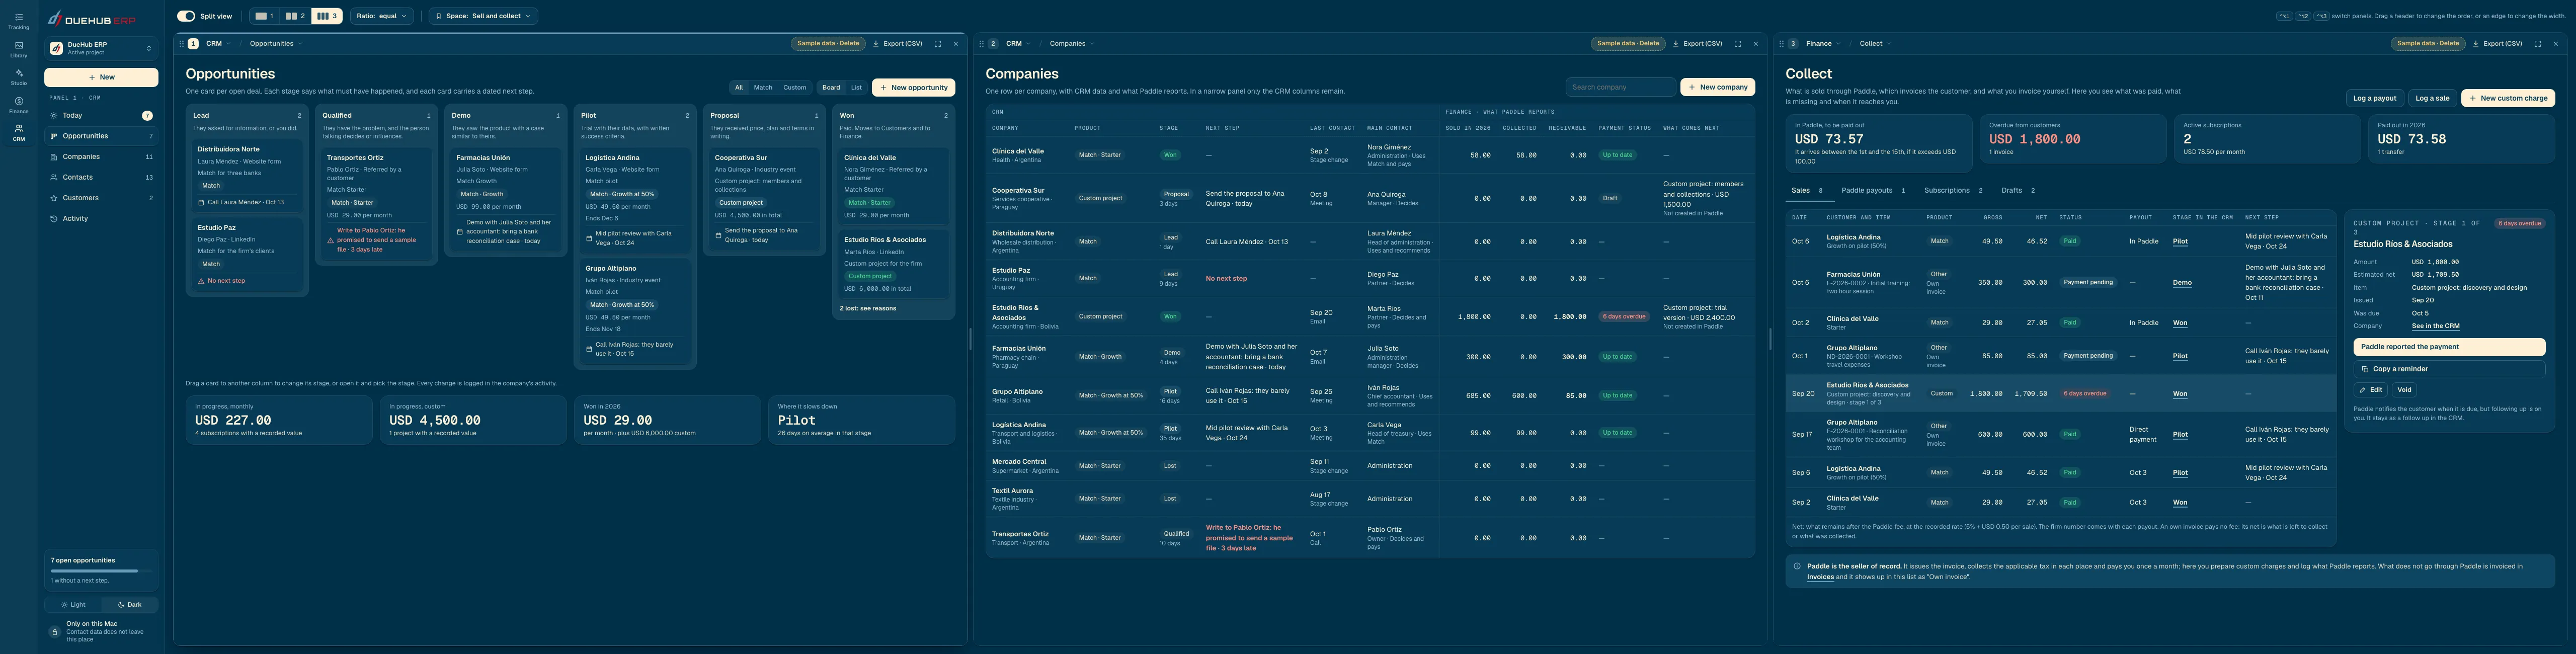Open the Finance section in the left rail

18,105
